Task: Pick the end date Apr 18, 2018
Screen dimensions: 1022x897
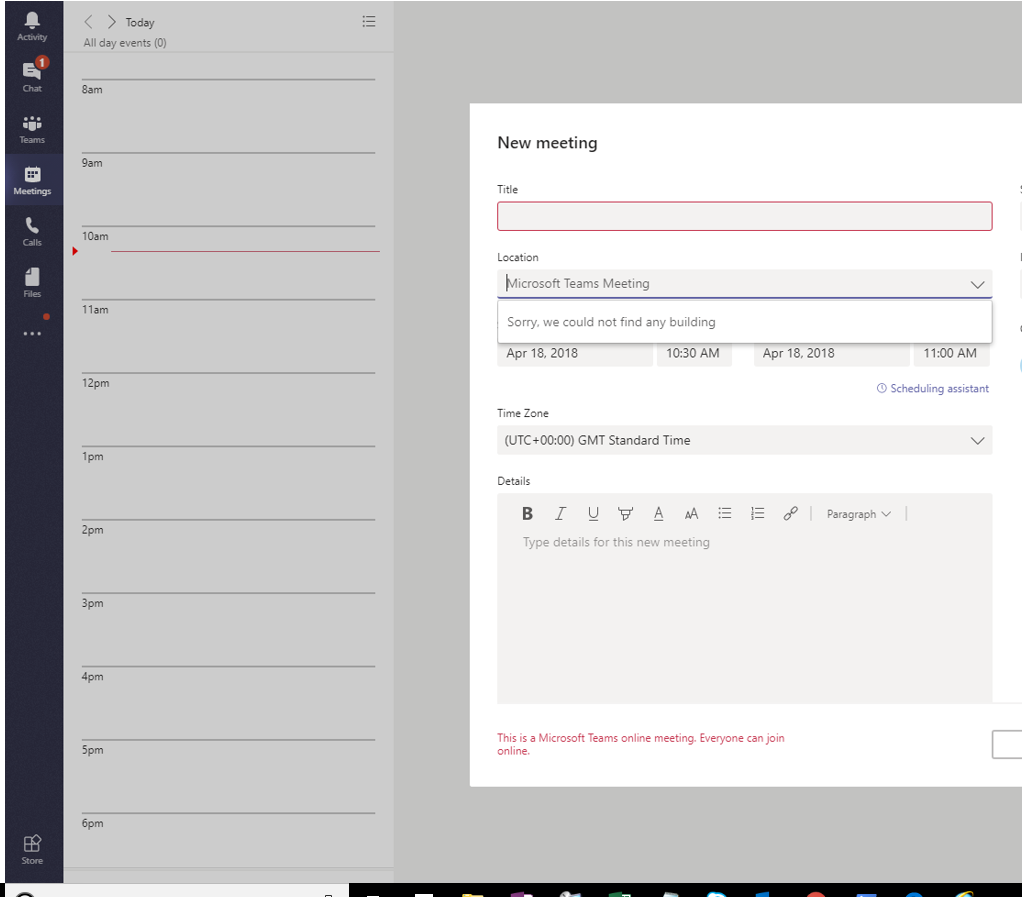Action: tap(831, 353)
